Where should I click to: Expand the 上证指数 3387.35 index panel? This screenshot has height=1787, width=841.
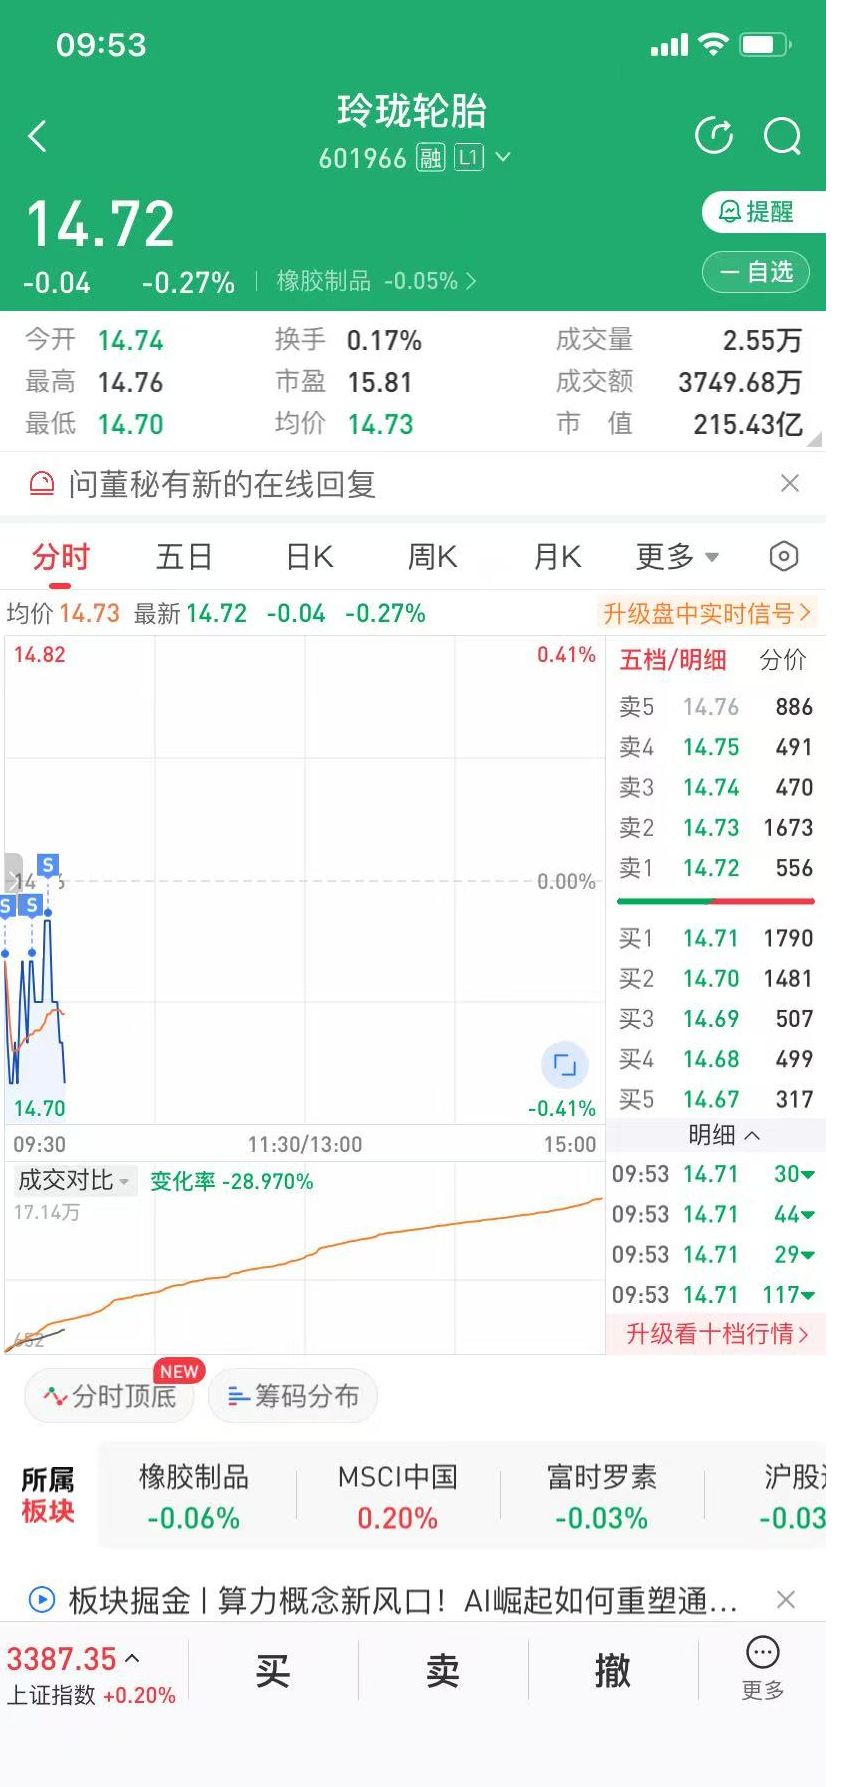click(92, 1675)
